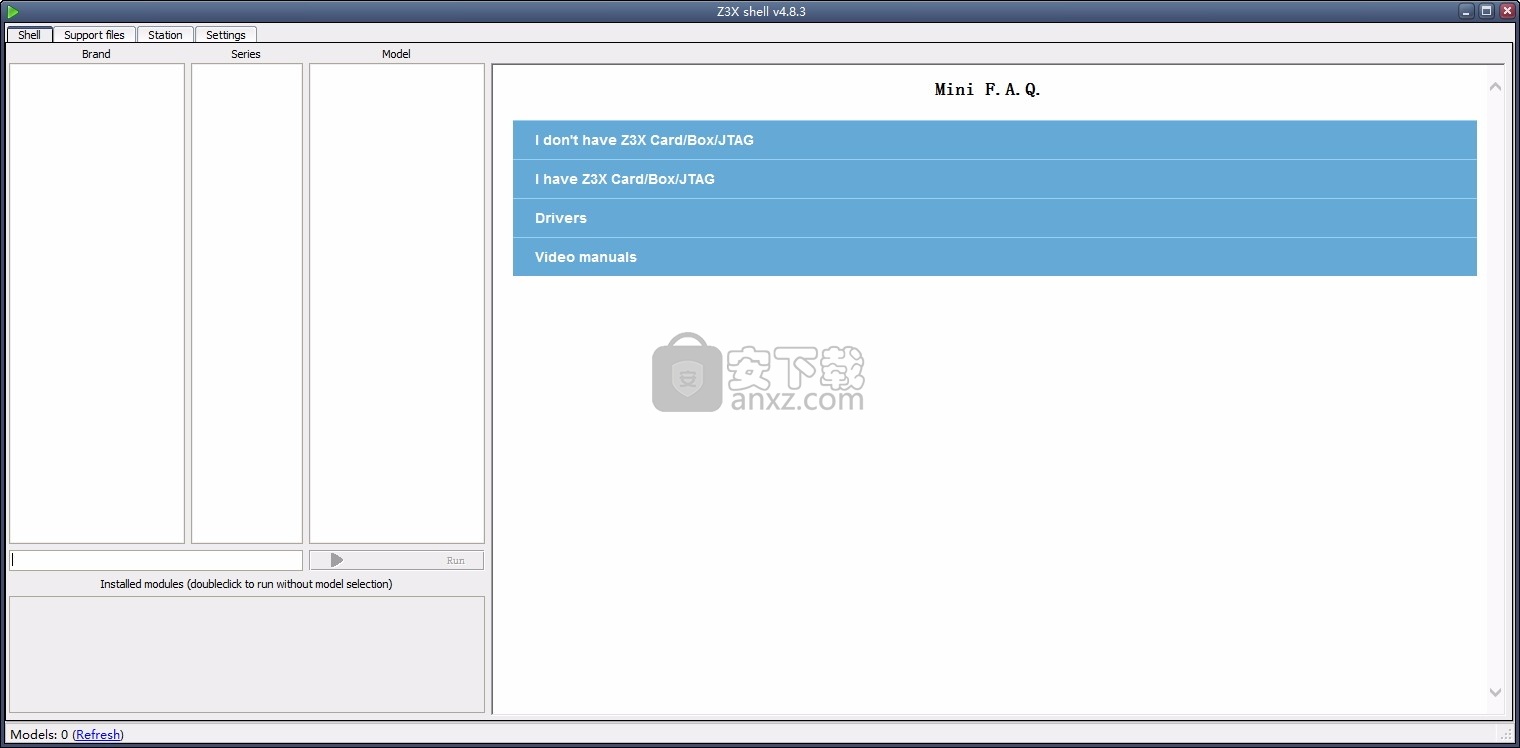Click the Refresh link in status bar

click(98, 735)
